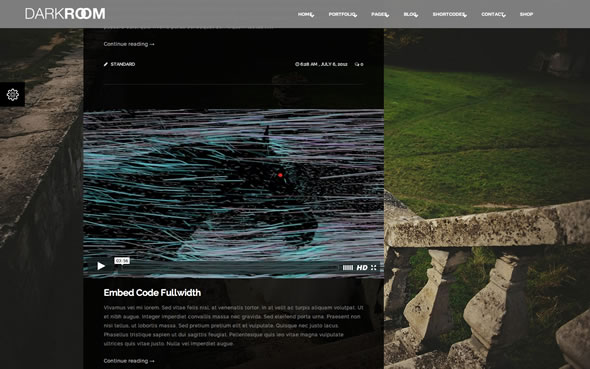Screen dimensions: 590x369
Task: Open the Blog menu
Action: pyautogui.click(x=410, y=14)
